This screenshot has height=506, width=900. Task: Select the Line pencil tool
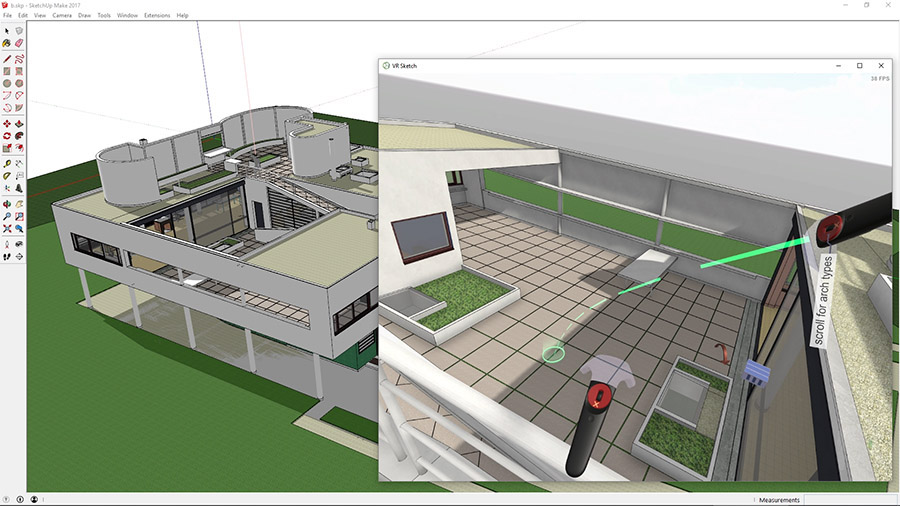pyautogui.click(x=7, y=59)
